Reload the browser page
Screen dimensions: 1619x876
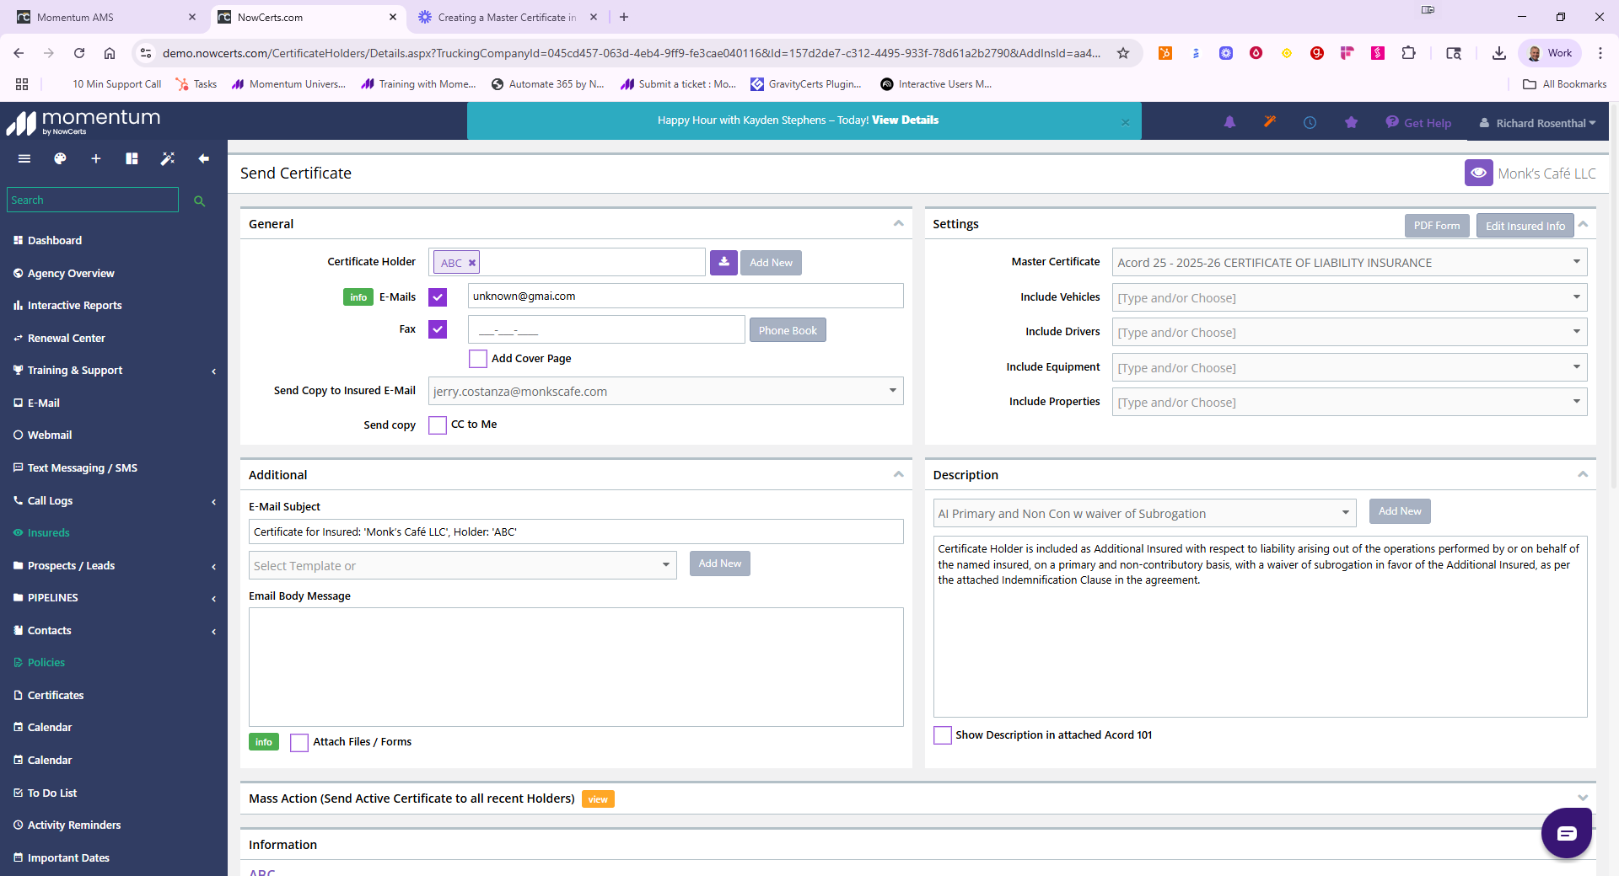(x=79, y=53)
